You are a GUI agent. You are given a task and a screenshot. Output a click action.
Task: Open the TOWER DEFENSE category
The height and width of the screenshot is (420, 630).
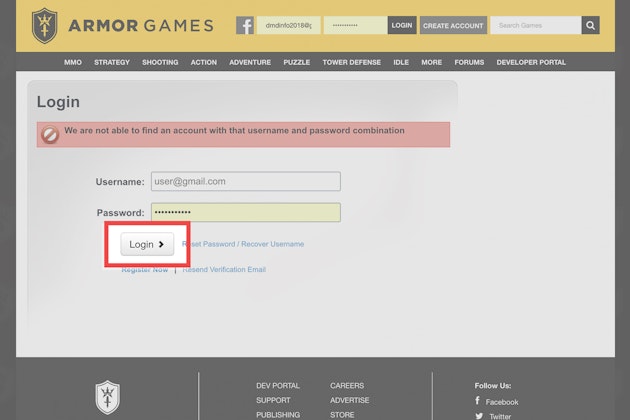[352, 62]
